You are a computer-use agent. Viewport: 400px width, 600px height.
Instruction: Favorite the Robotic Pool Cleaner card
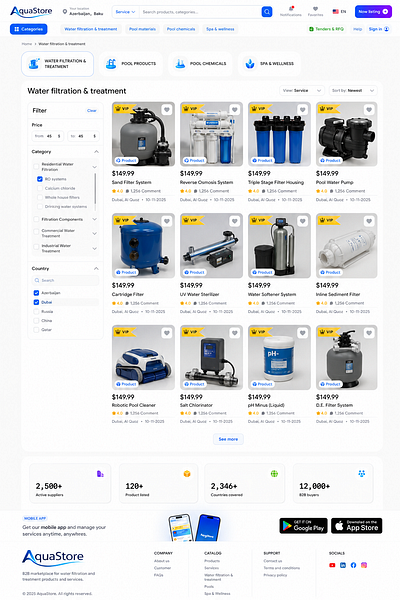click(x=167, y=333)
